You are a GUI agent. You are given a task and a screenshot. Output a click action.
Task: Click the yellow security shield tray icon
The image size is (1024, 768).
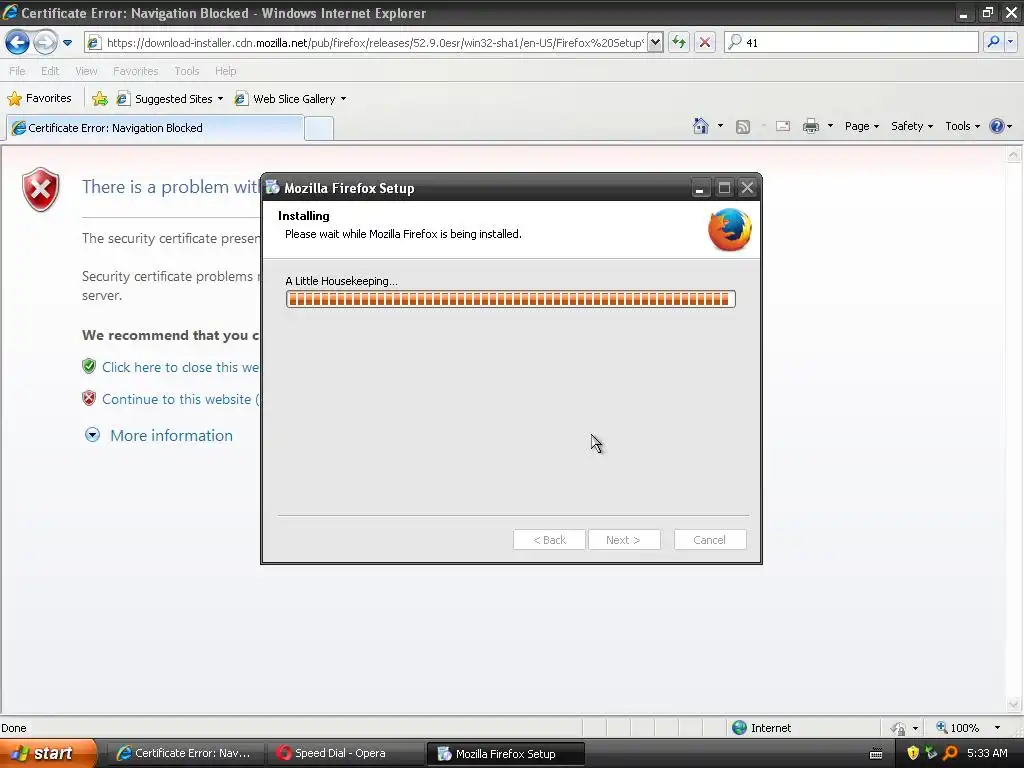[913, 753]
